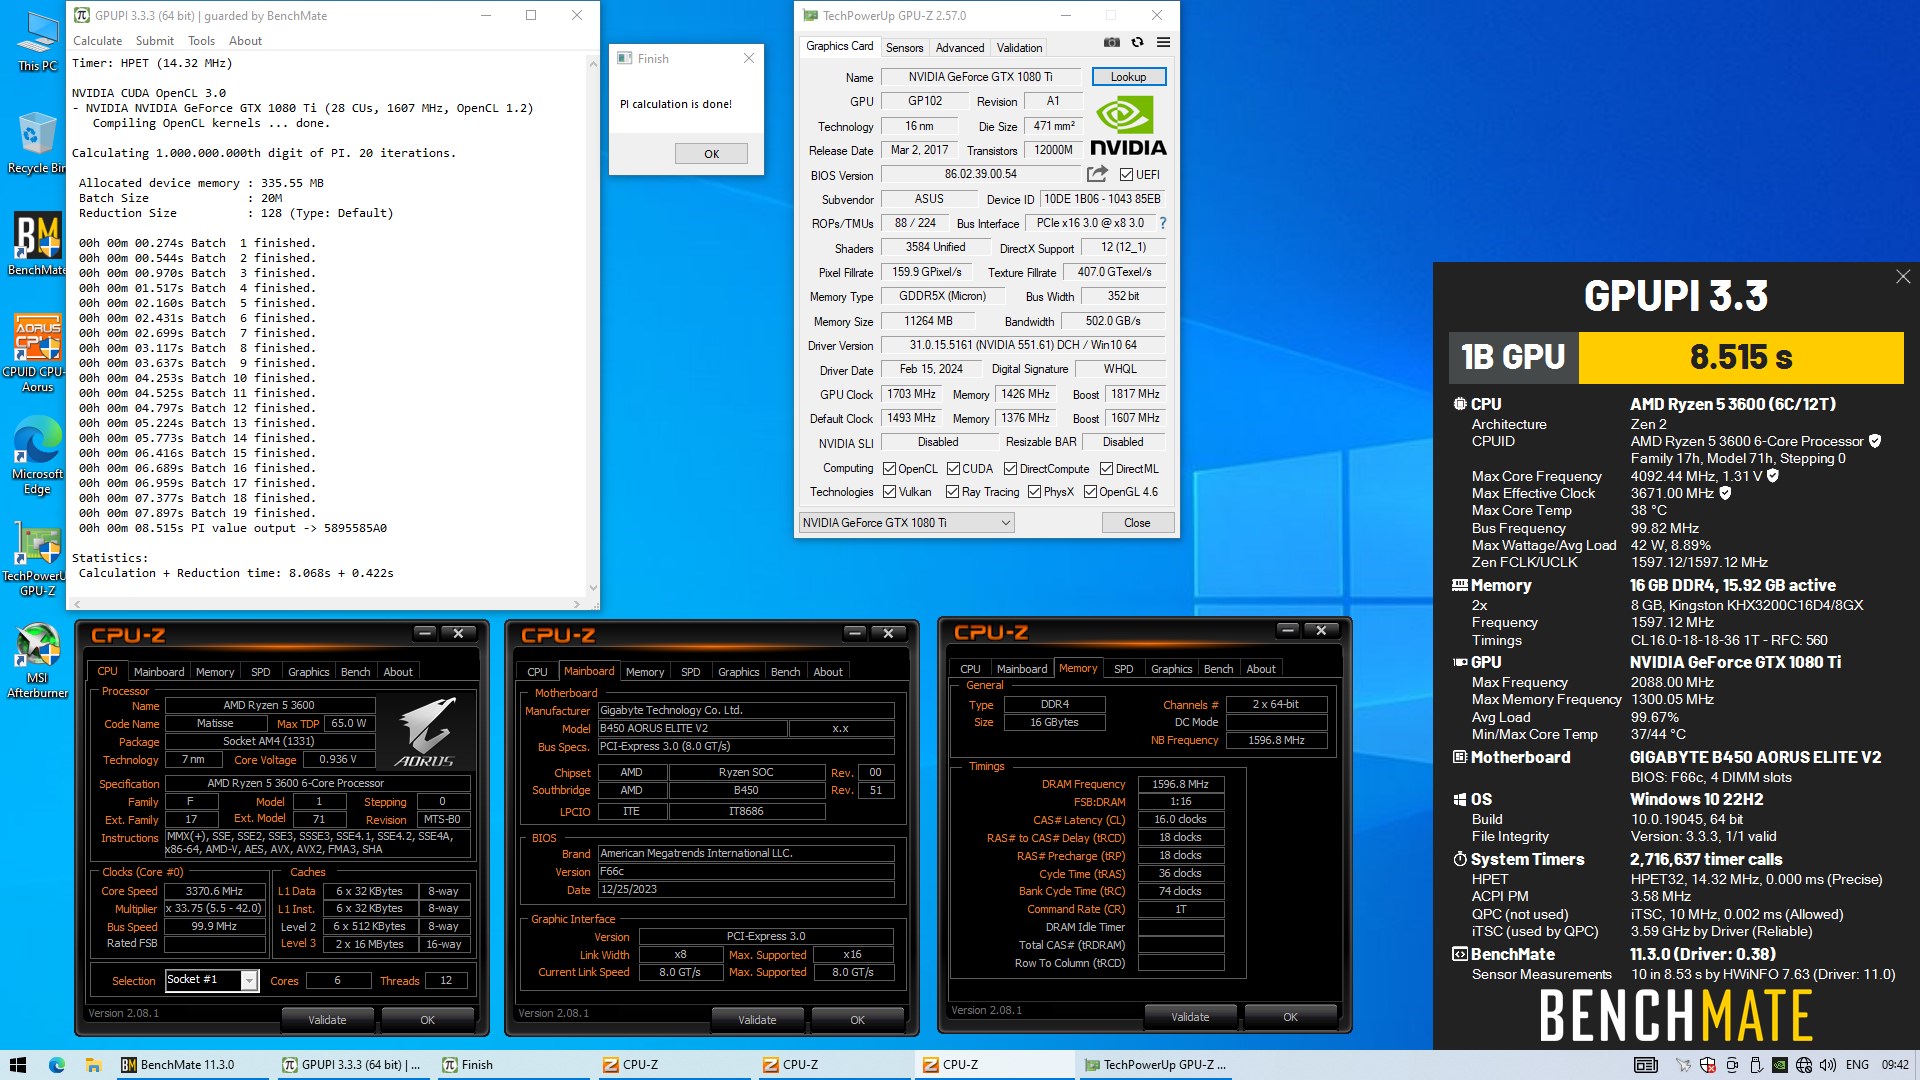Switch to the Advanced tab in GPU-Z
This screenshot has height=1080, width=1920.
click(x=959, y=48)
